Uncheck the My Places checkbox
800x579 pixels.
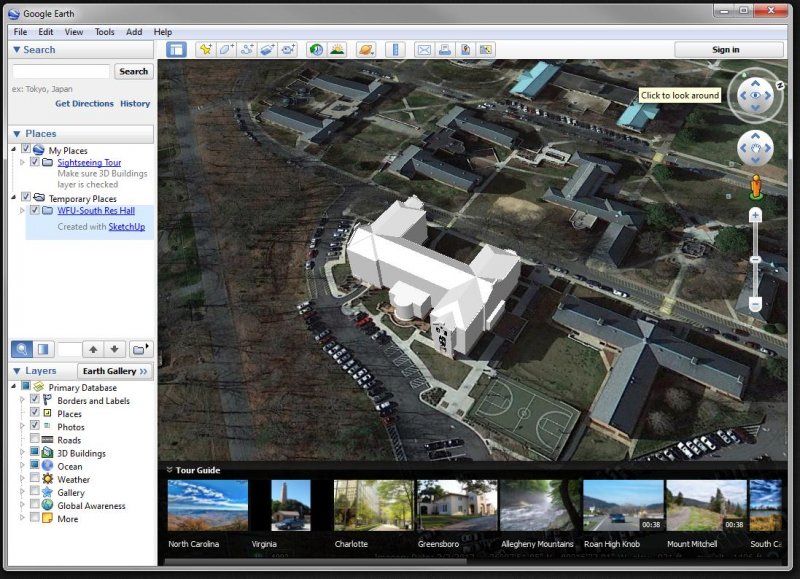coord(26,149)
